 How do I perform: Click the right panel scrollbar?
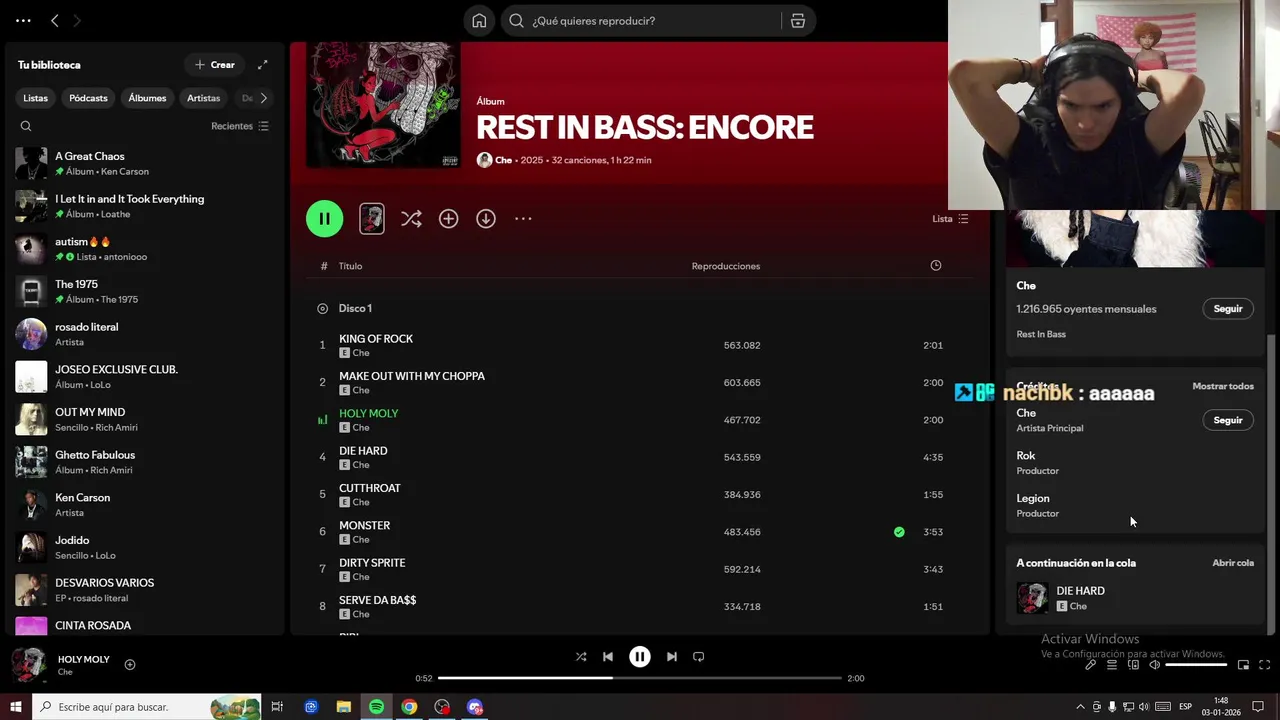(1272, 483)
